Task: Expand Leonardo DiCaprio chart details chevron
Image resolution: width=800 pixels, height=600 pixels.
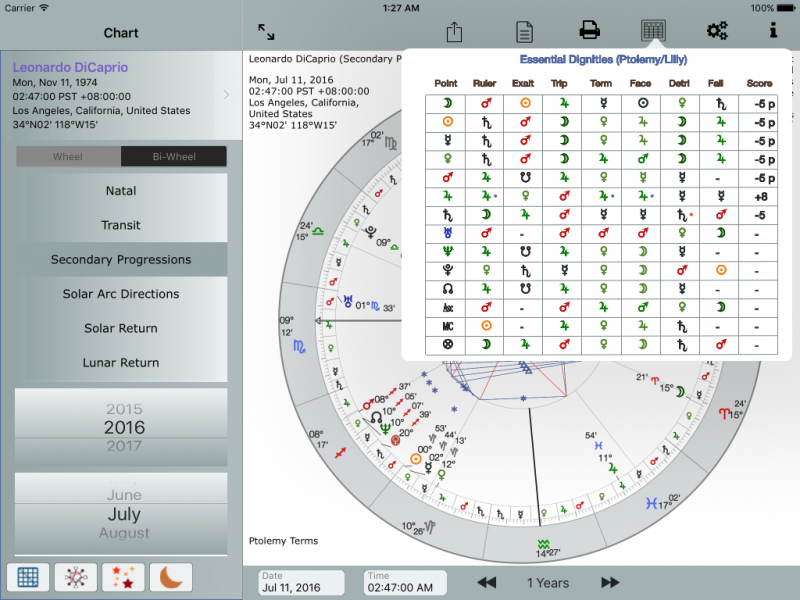Action: (226, 95)
